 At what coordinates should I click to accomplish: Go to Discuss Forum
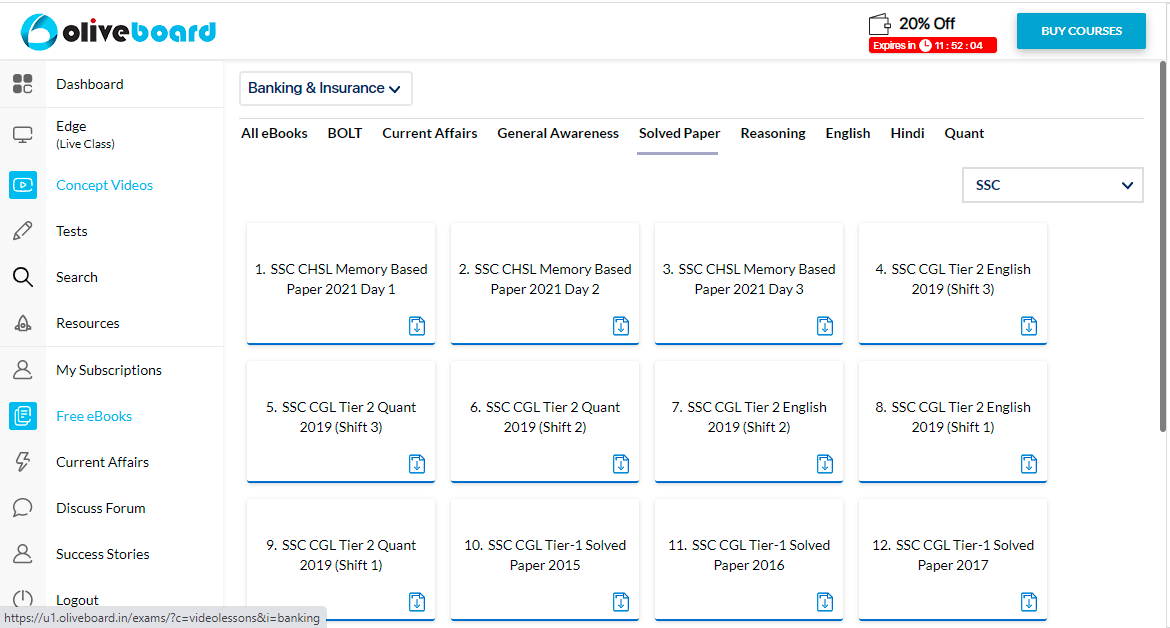point(101,508)
